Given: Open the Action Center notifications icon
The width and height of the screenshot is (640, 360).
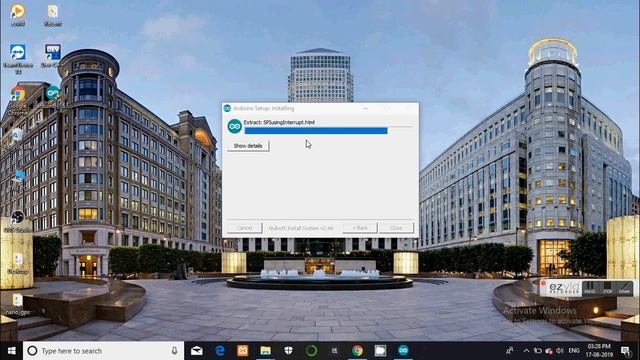Looking at the screenshot, I should 625,351.
